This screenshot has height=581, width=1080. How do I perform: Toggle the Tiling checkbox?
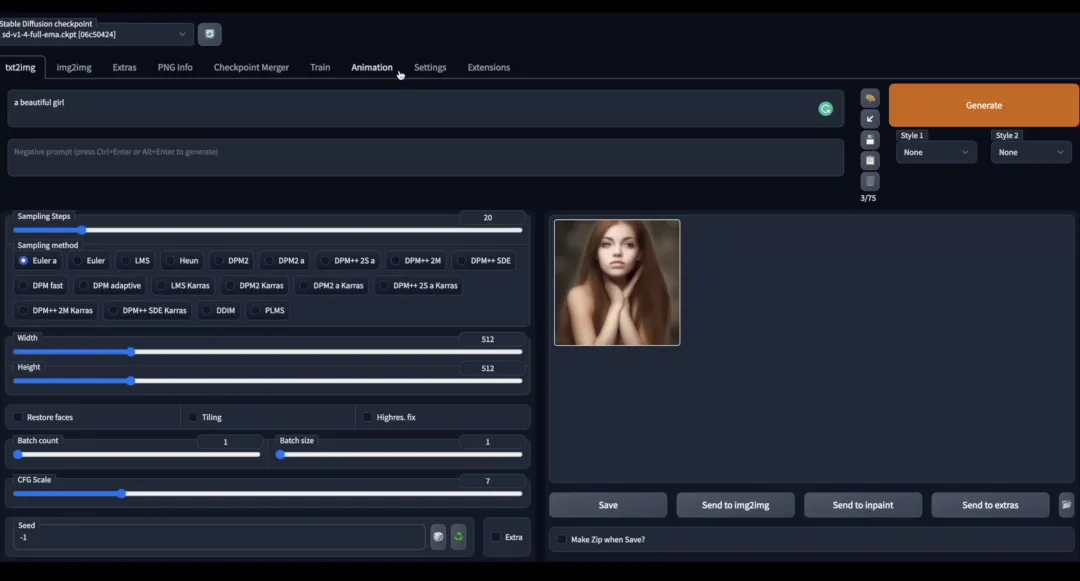click(x=193, y=417)
